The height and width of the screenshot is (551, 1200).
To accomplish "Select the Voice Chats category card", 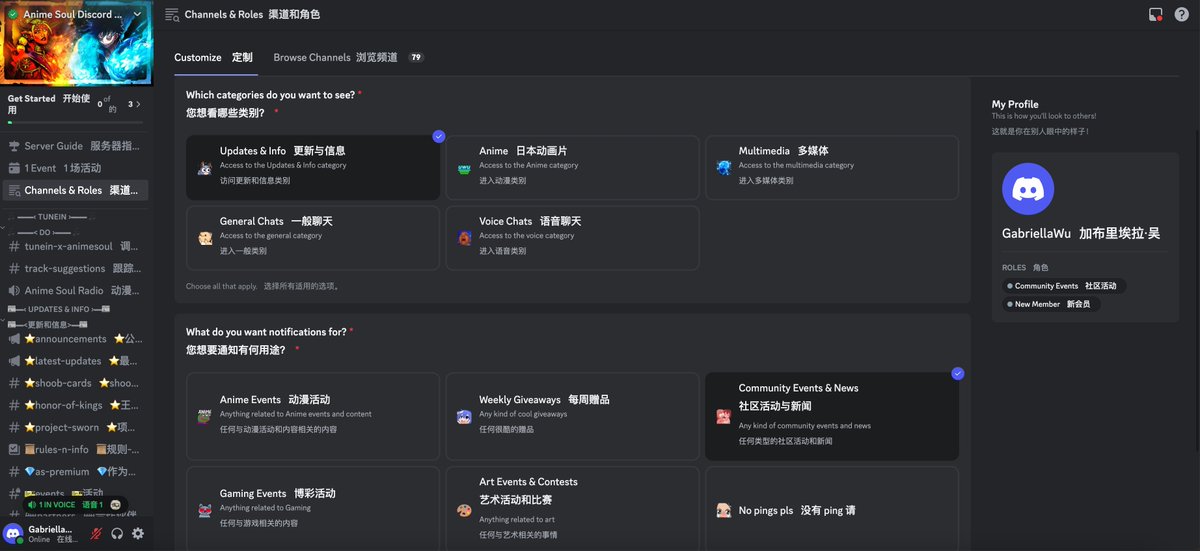I will [x=572, y=238].
